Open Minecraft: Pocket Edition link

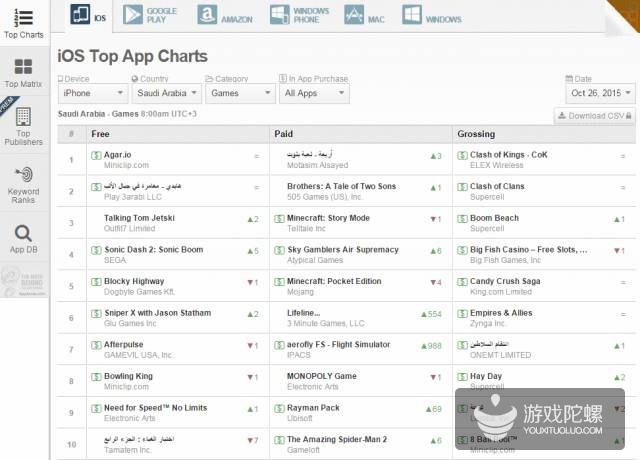[x=334, y=281]
